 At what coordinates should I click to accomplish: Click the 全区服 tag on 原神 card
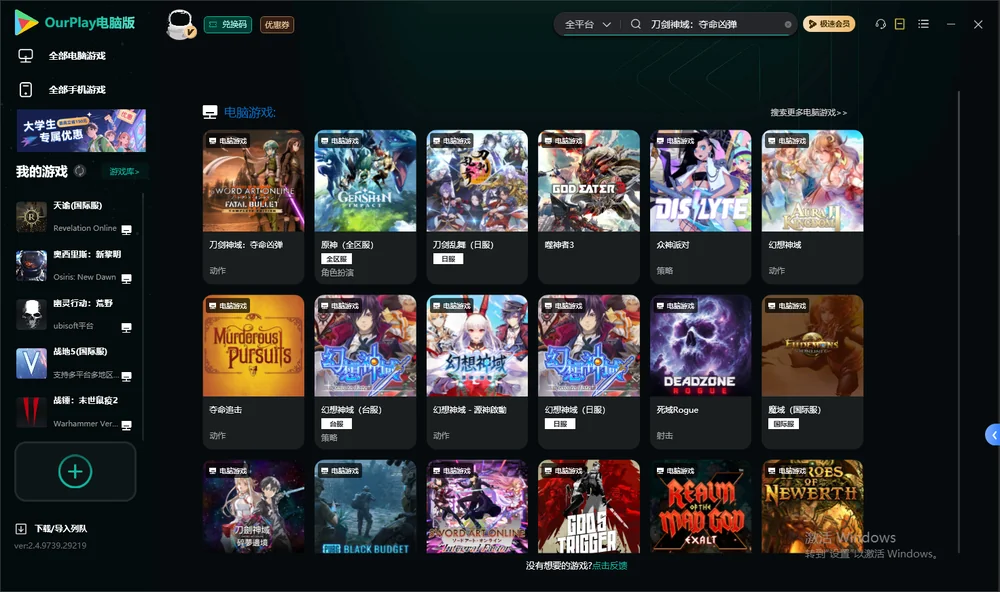point(336,259)
